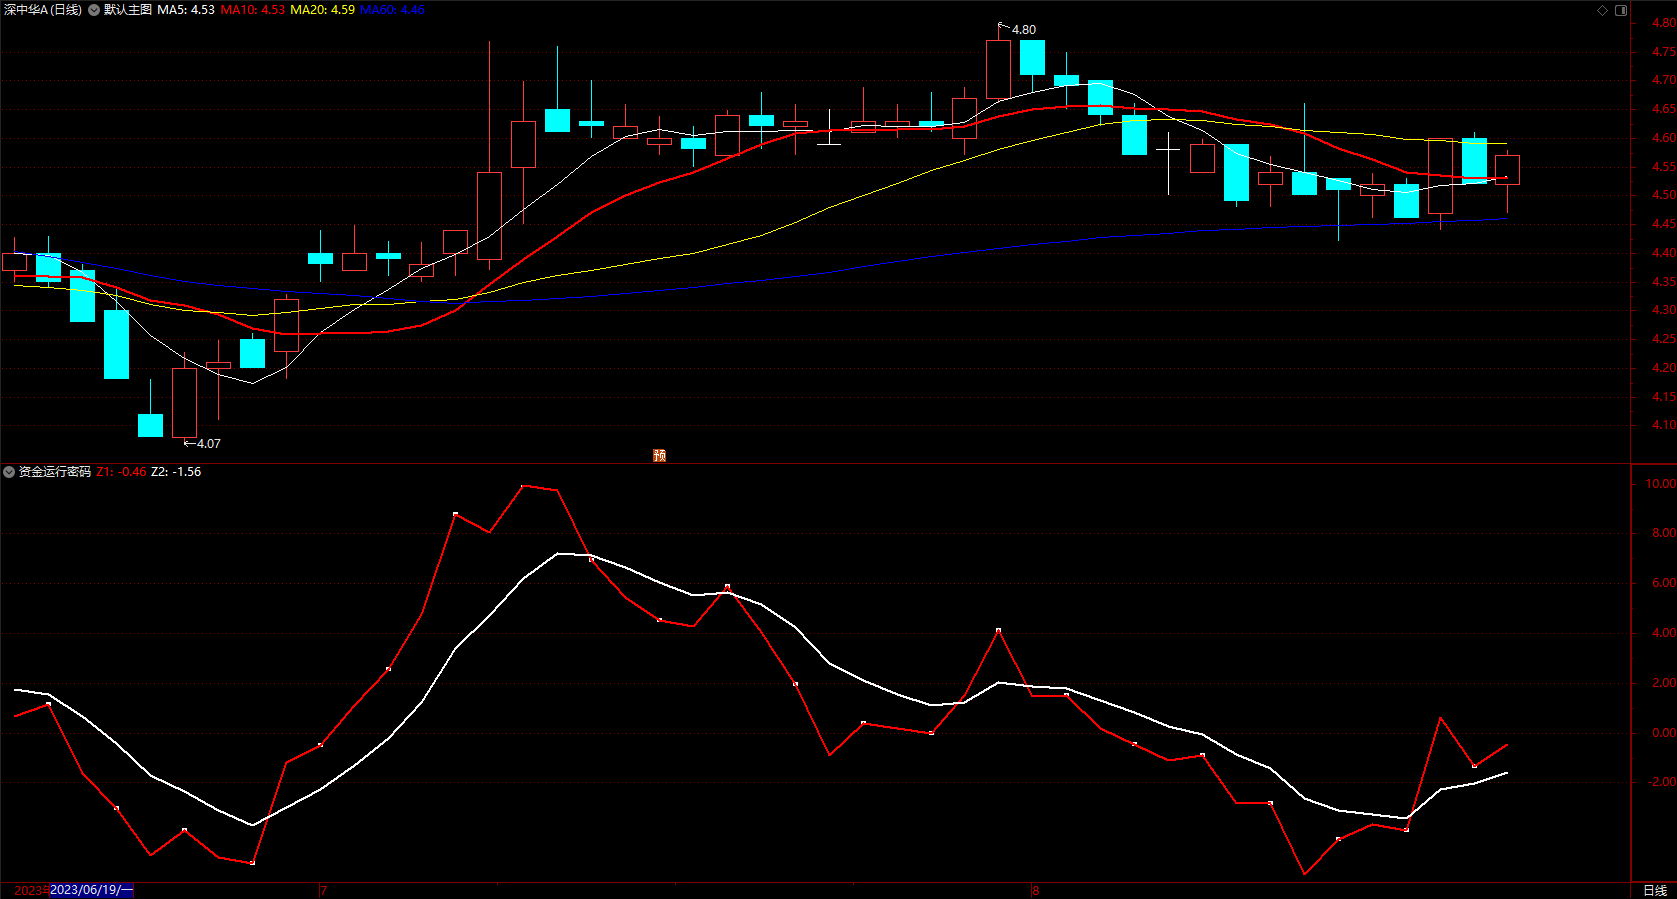The width and height of the screenshot is (1677, 899).
Task: Click the 深中华A (日线) stock title
Action: pyautogui.click(x=43, y=10)
